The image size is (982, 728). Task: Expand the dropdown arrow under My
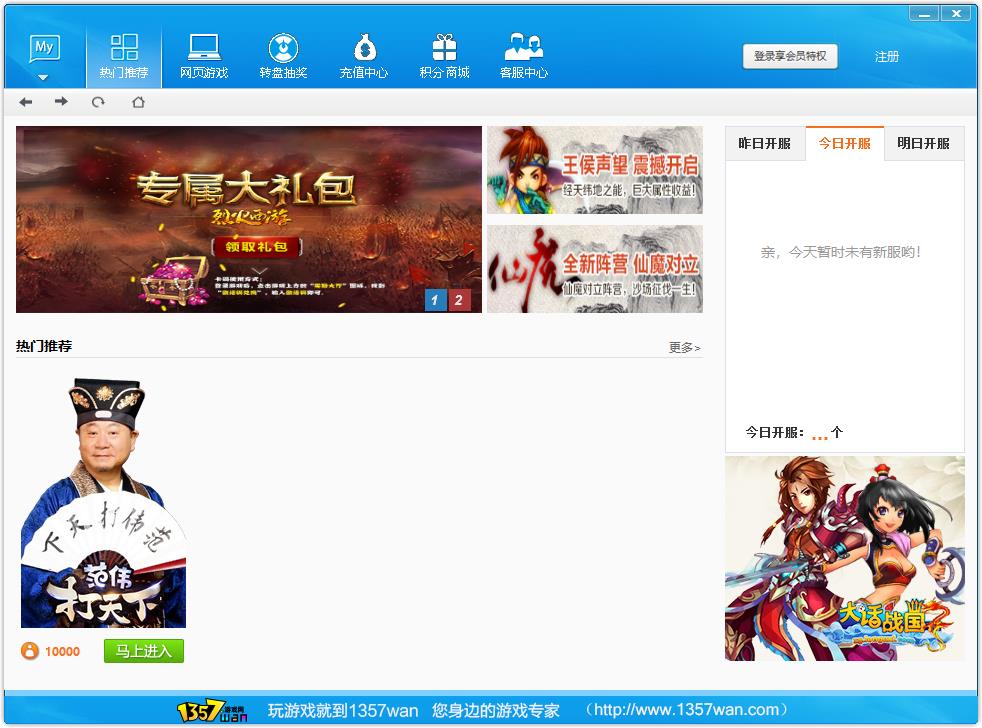(43, 78)
